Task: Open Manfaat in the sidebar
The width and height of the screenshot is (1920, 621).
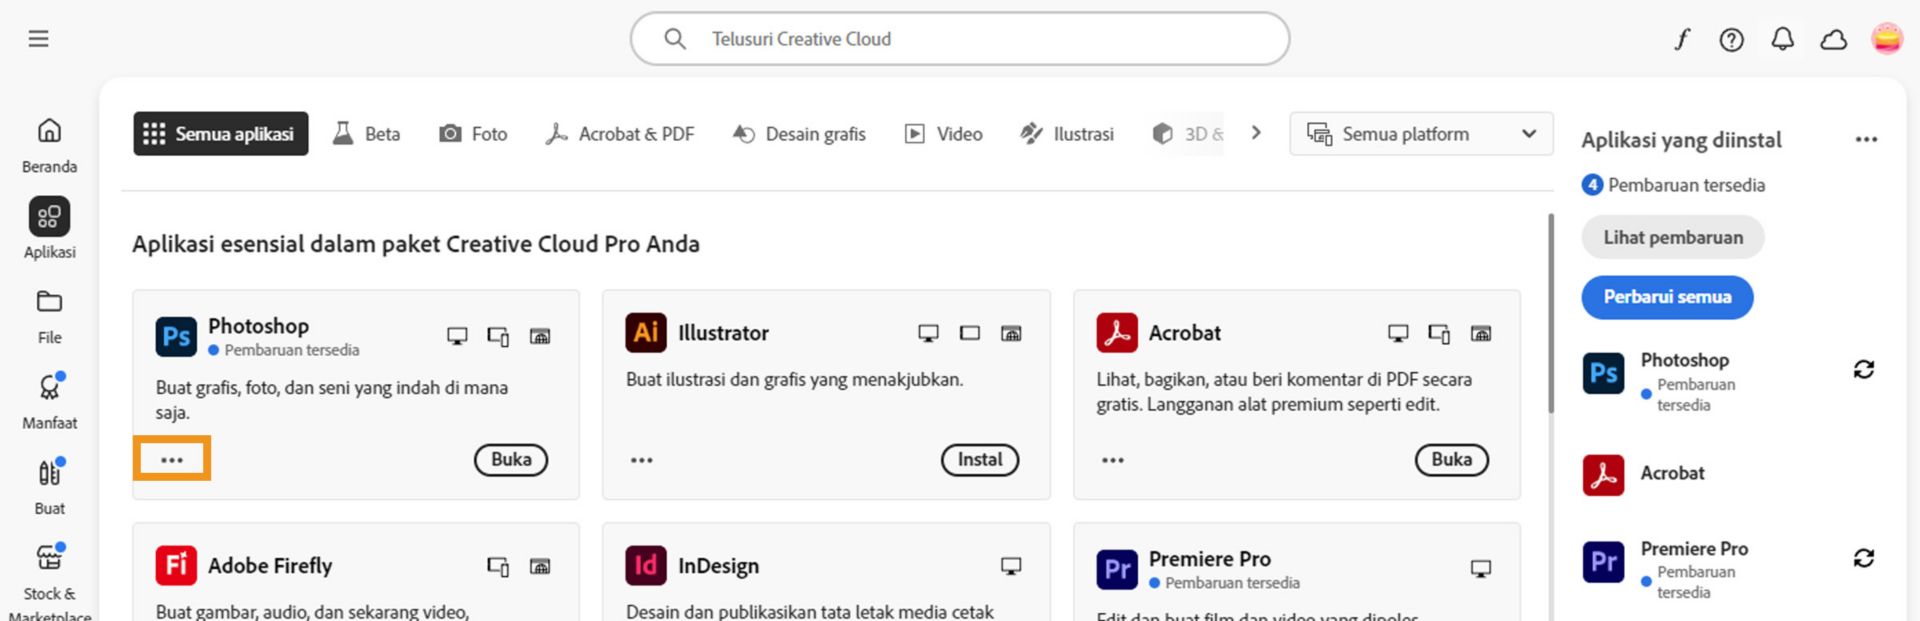Action: click(49, 402)
